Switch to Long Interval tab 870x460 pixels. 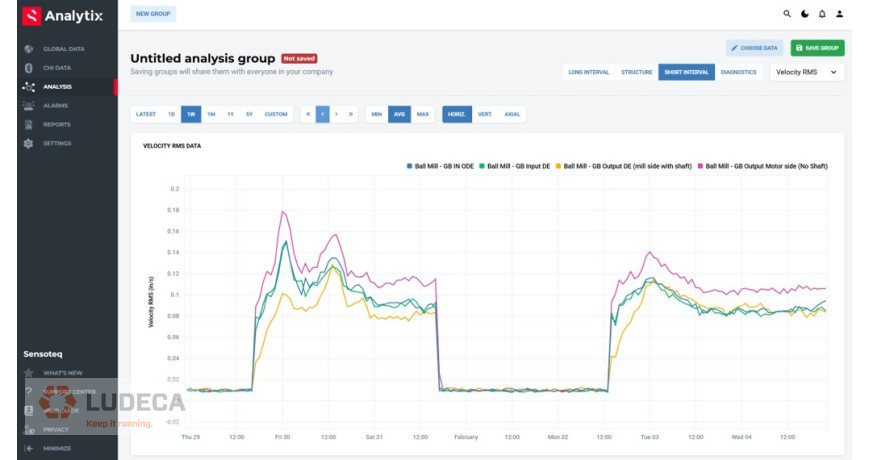(589, 72)
